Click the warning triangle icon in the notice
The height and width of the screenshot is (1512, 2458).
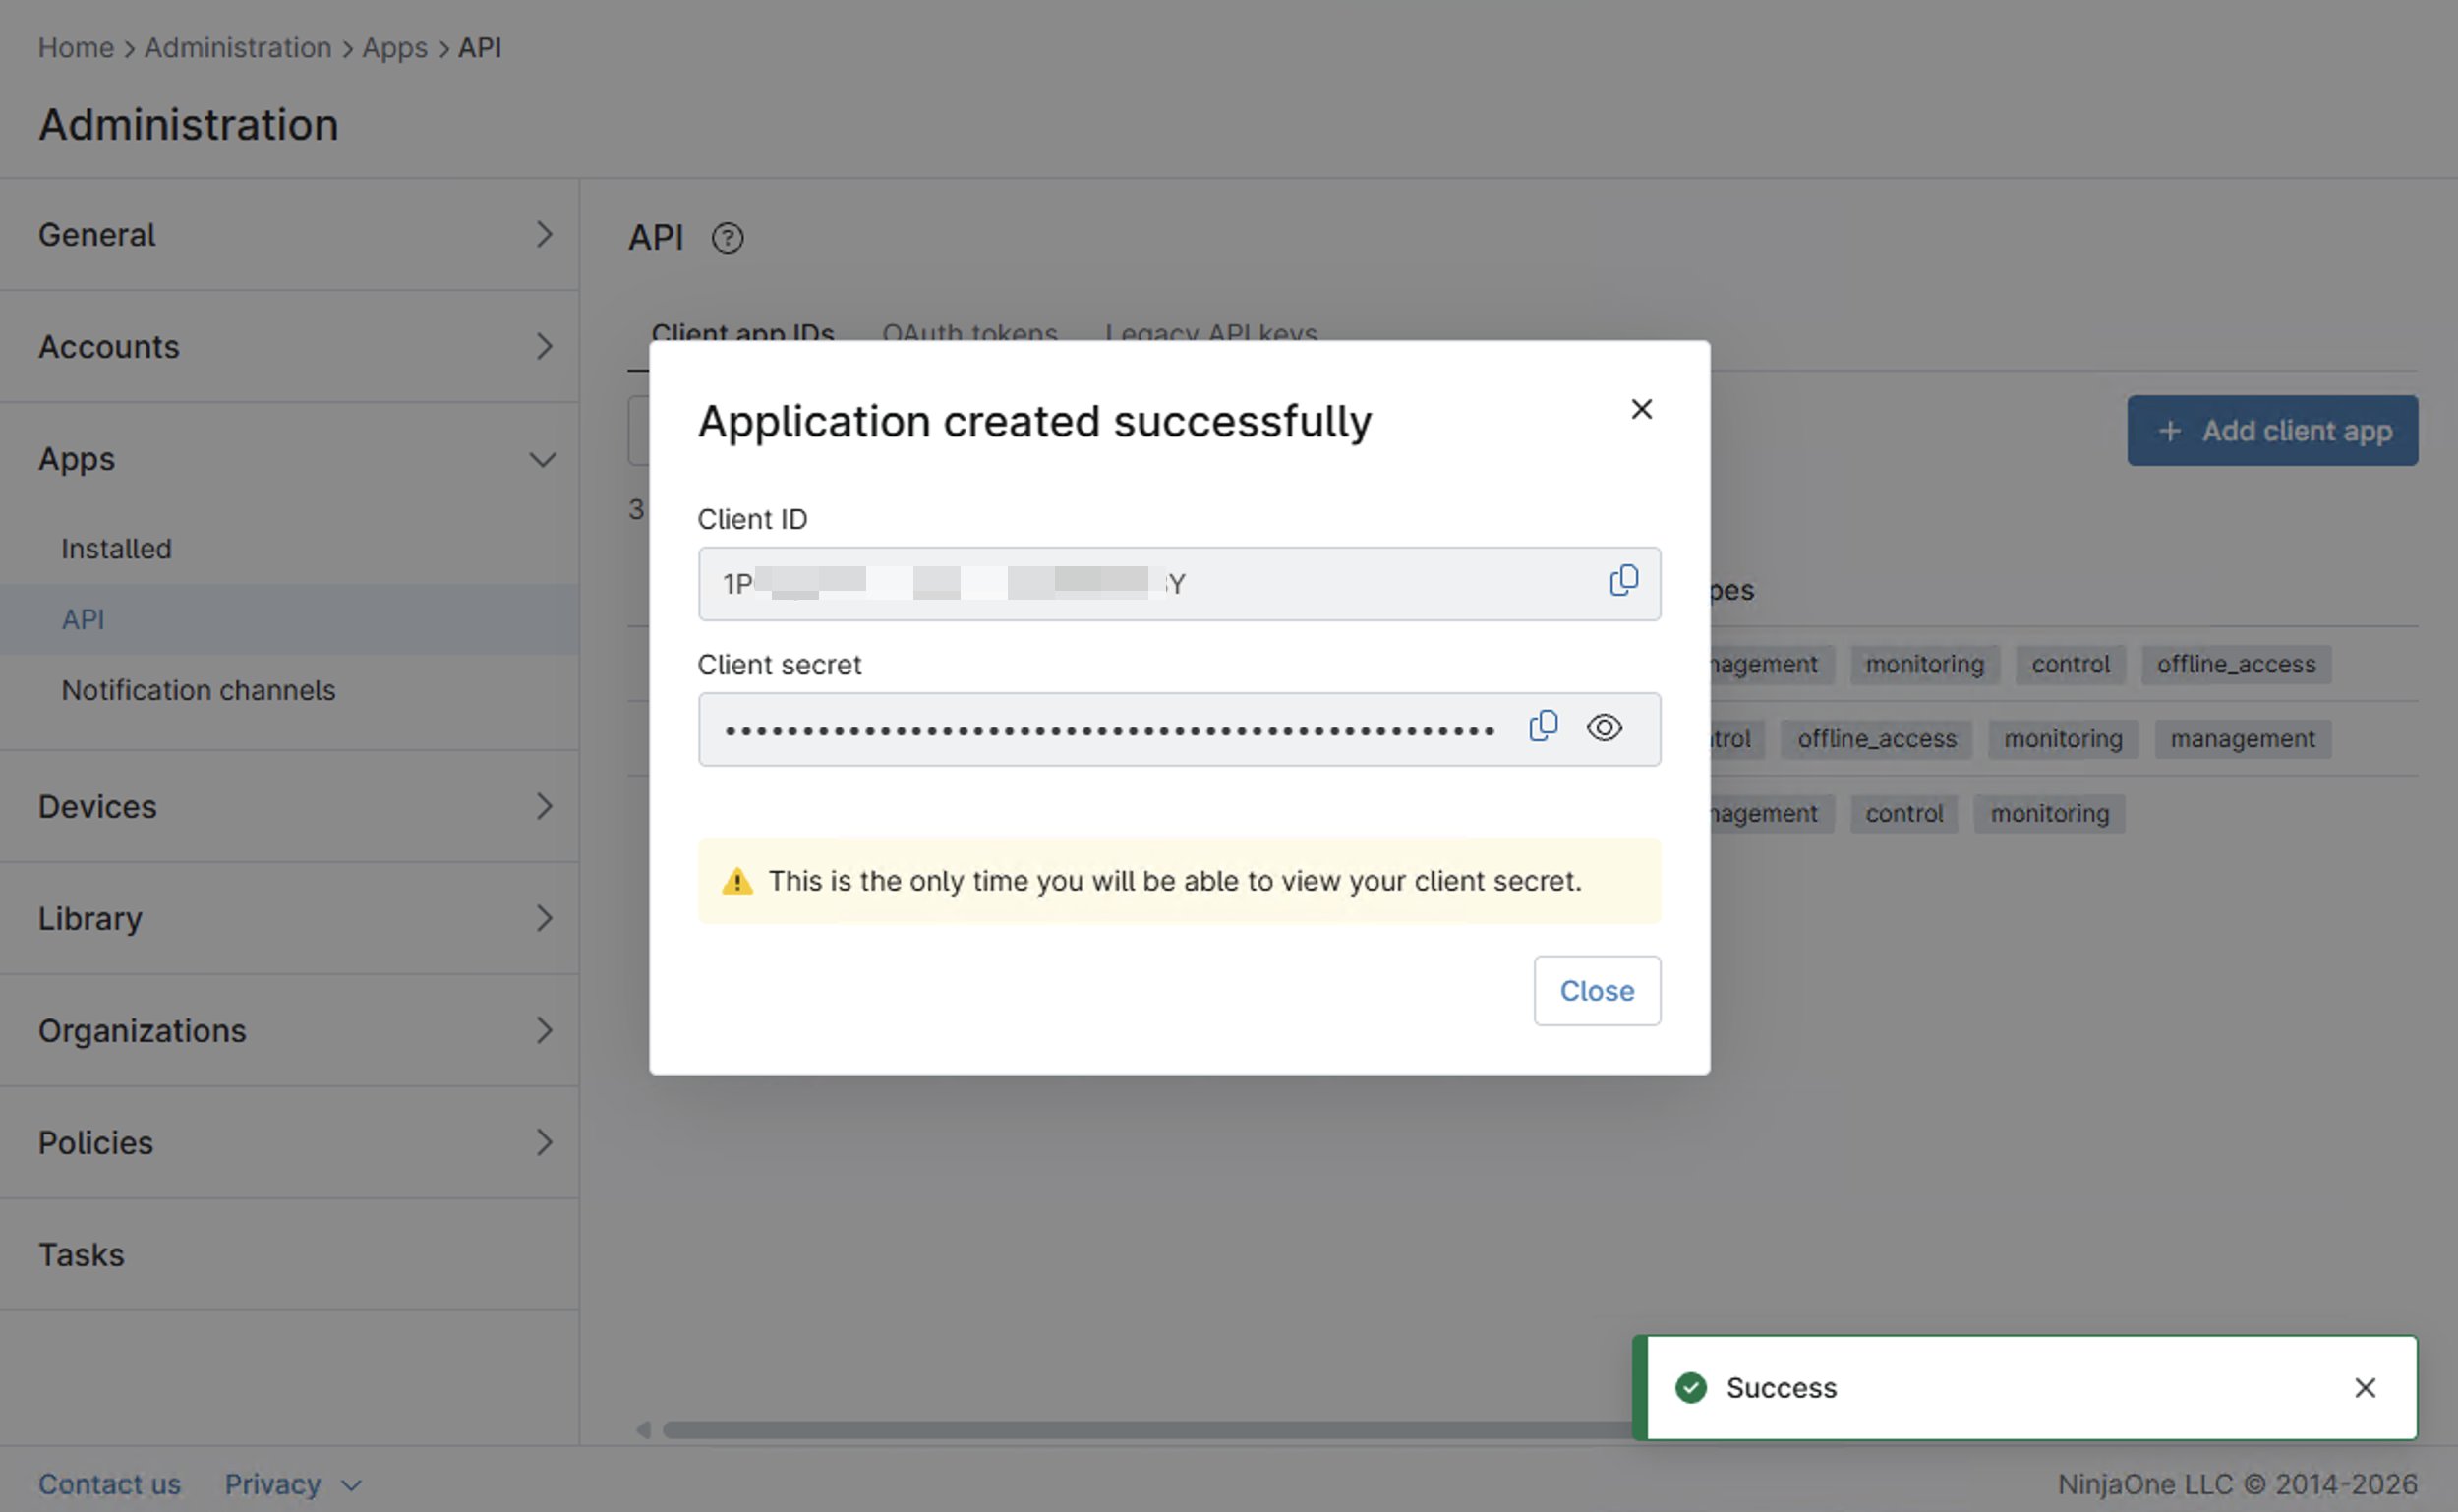coord(737,881)
